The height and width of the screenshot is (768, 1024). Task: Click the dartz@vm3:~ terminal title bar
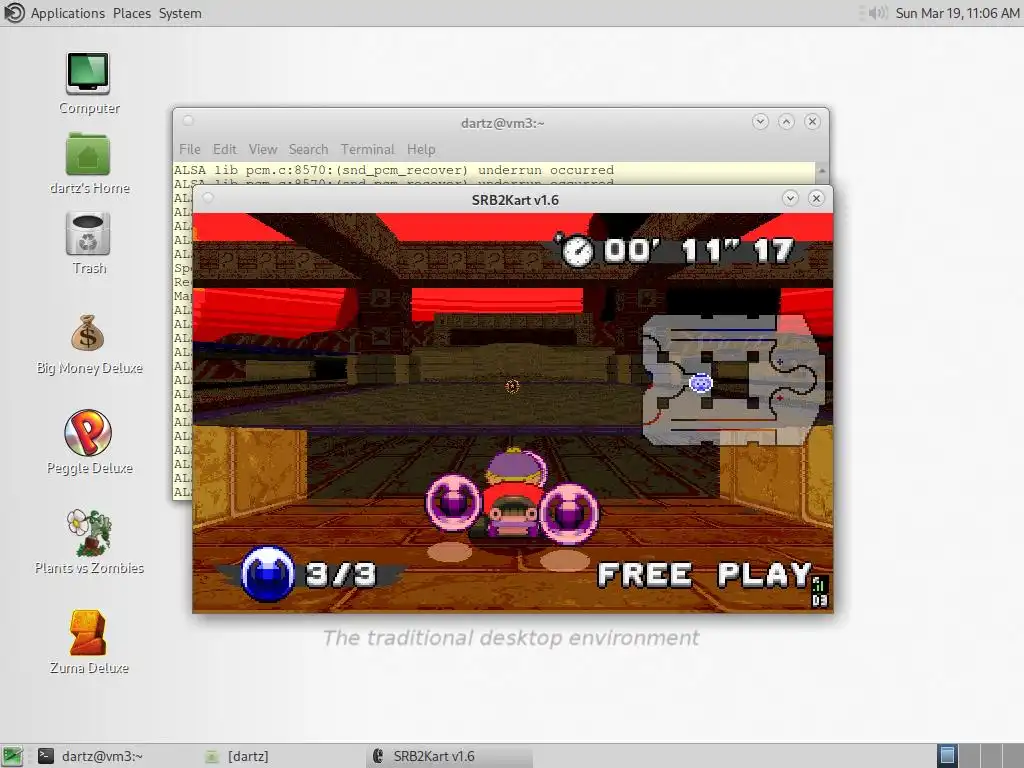pos(502,123)
